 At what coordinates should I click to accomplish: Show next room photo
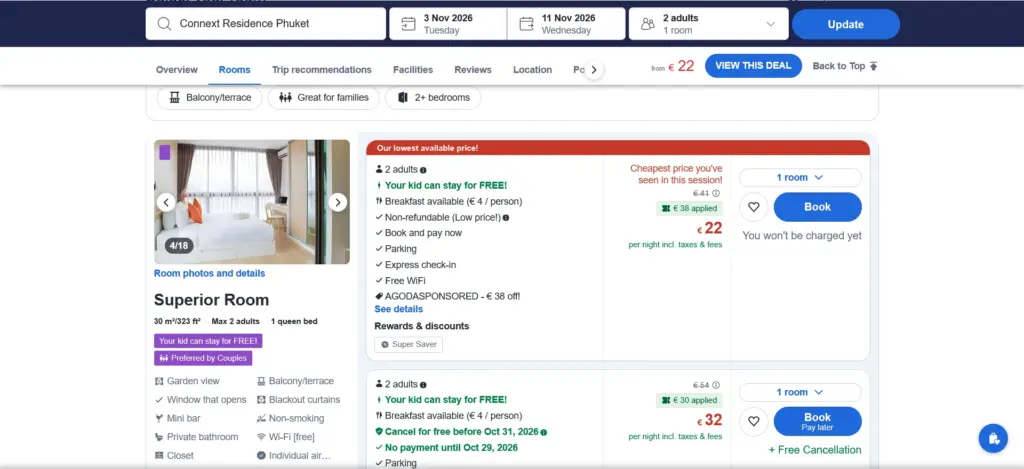click(338, 202)
